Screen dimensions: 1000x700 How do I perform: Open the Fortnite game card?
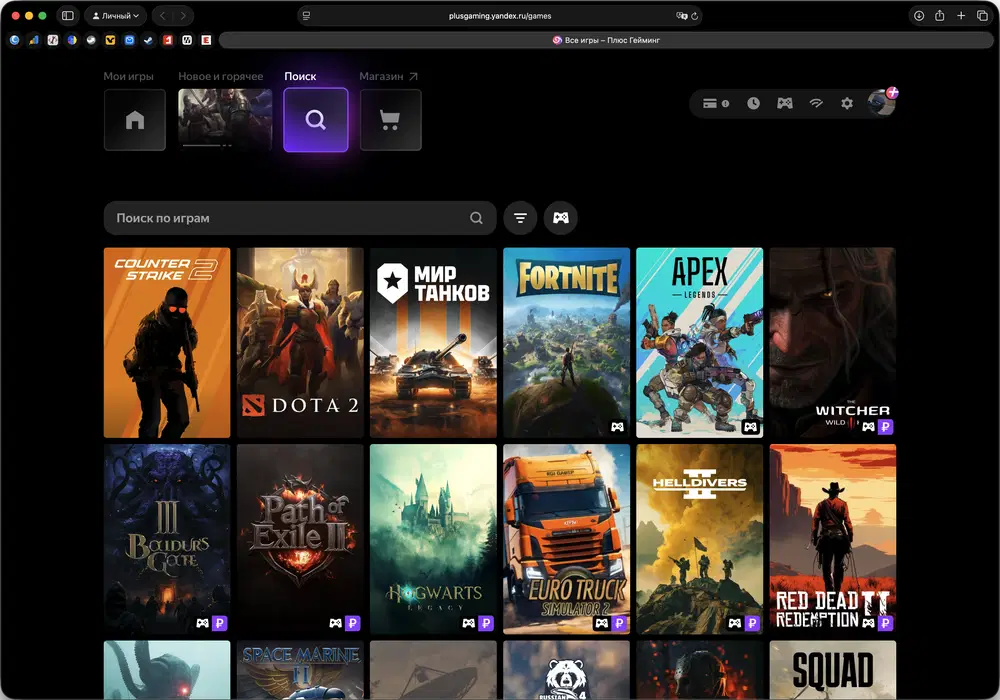point(566,342)
